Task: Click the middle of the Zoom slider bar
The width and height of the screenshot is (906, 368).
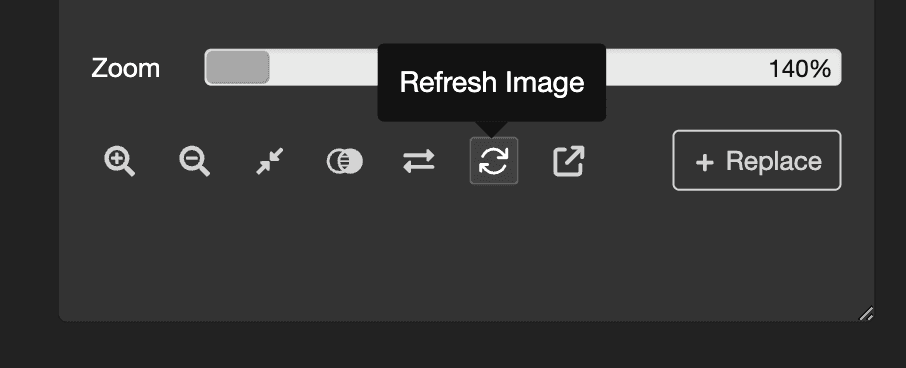Action: click(523, 67)
